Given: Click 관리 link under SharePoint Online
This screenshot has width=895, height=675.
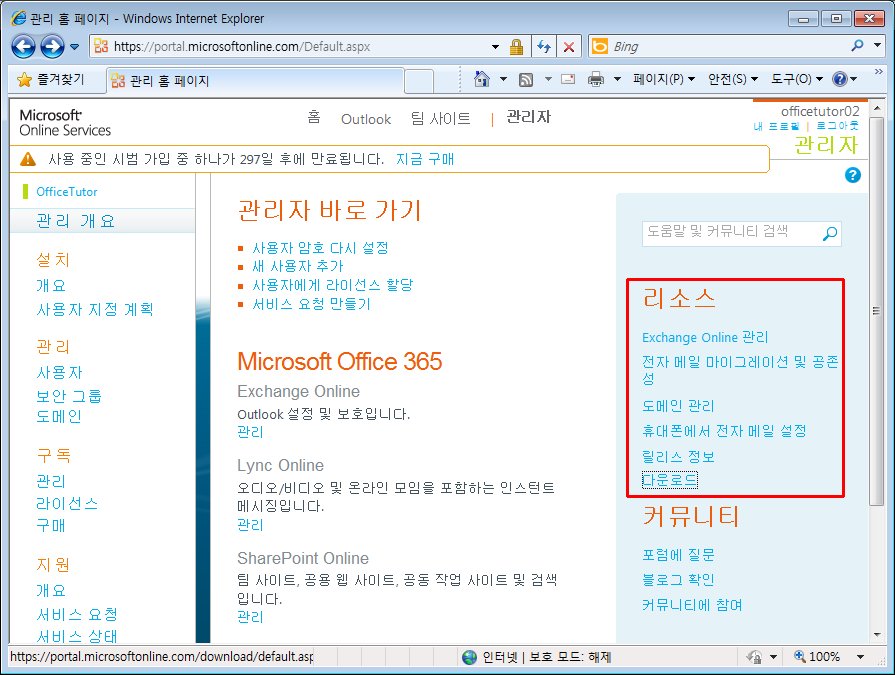Looking at the screenshot, I should pos(250,617).
